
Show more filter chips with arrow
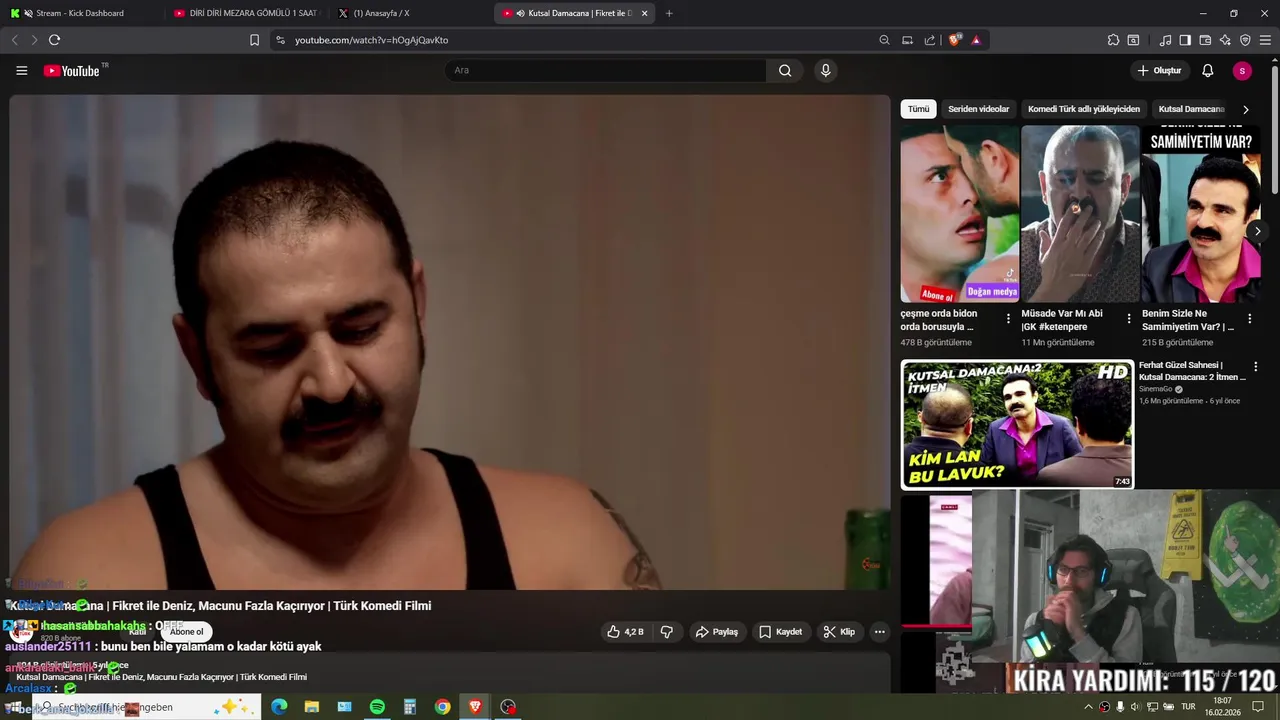[1245, 109]
